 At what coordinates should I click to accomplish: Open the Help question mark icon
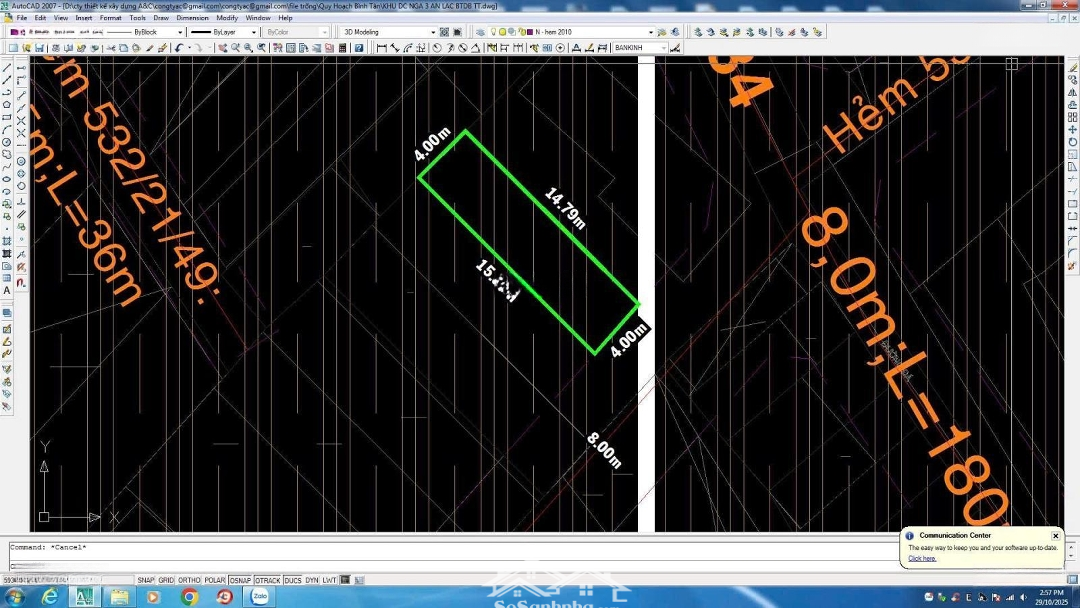pyautogui.click(x=358, y=48)
